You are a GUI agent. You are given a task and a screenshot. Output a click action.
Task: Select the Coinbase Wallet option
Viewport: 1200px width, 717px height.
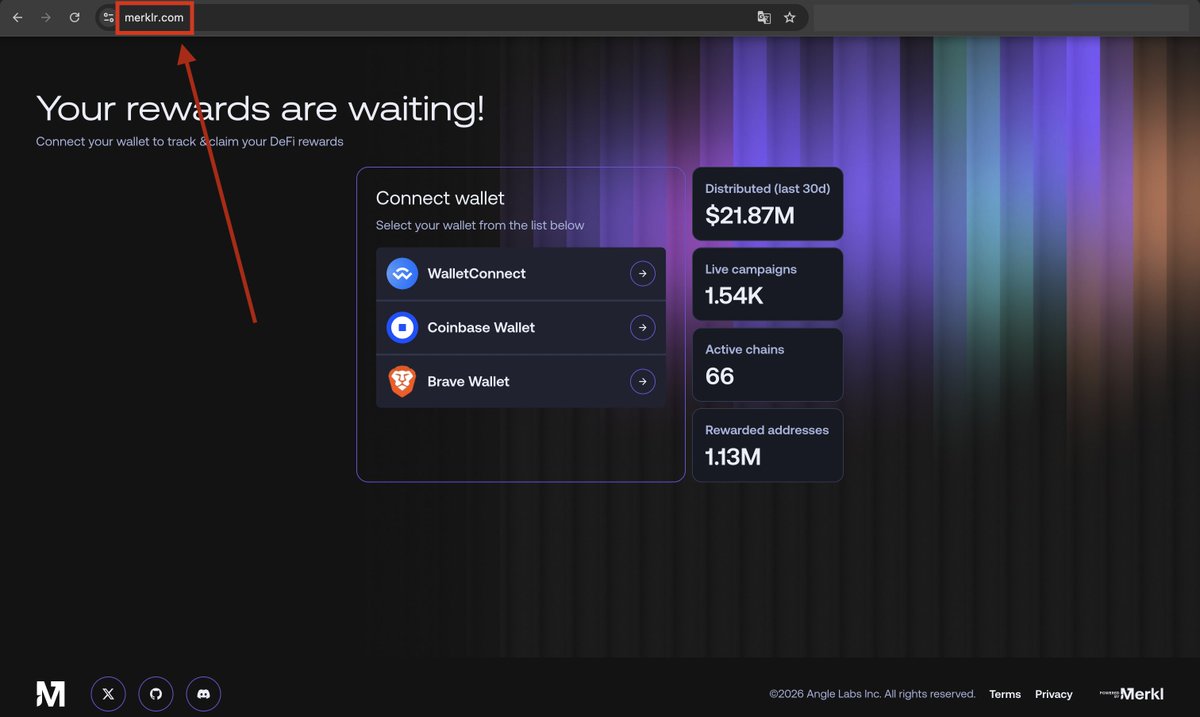coord(521,328)
